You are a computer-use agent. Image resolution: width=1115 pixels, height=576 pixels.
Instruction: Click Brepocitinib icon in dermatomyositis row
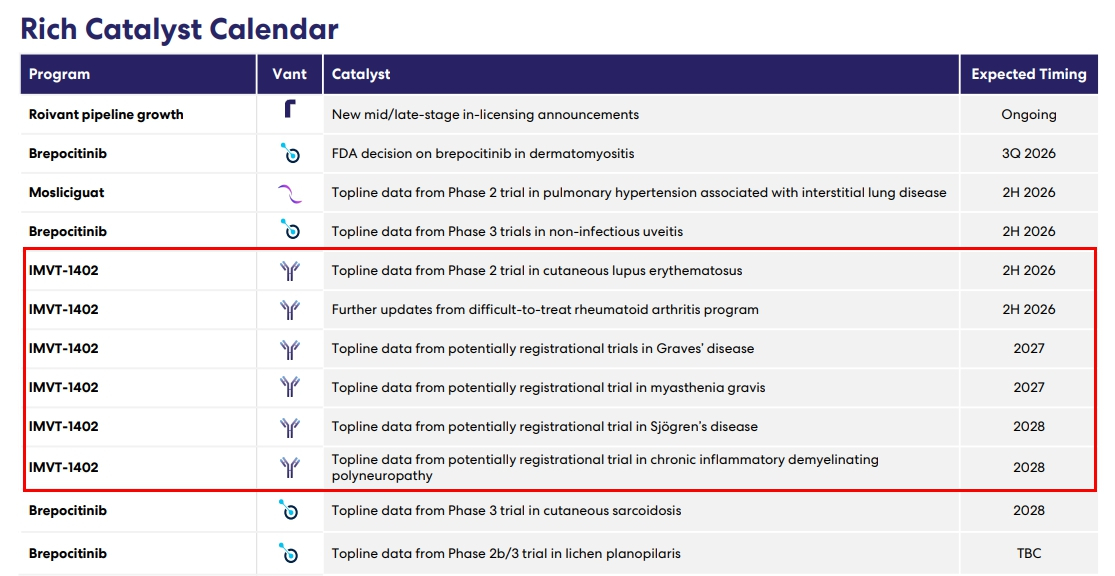coord(289,153)
